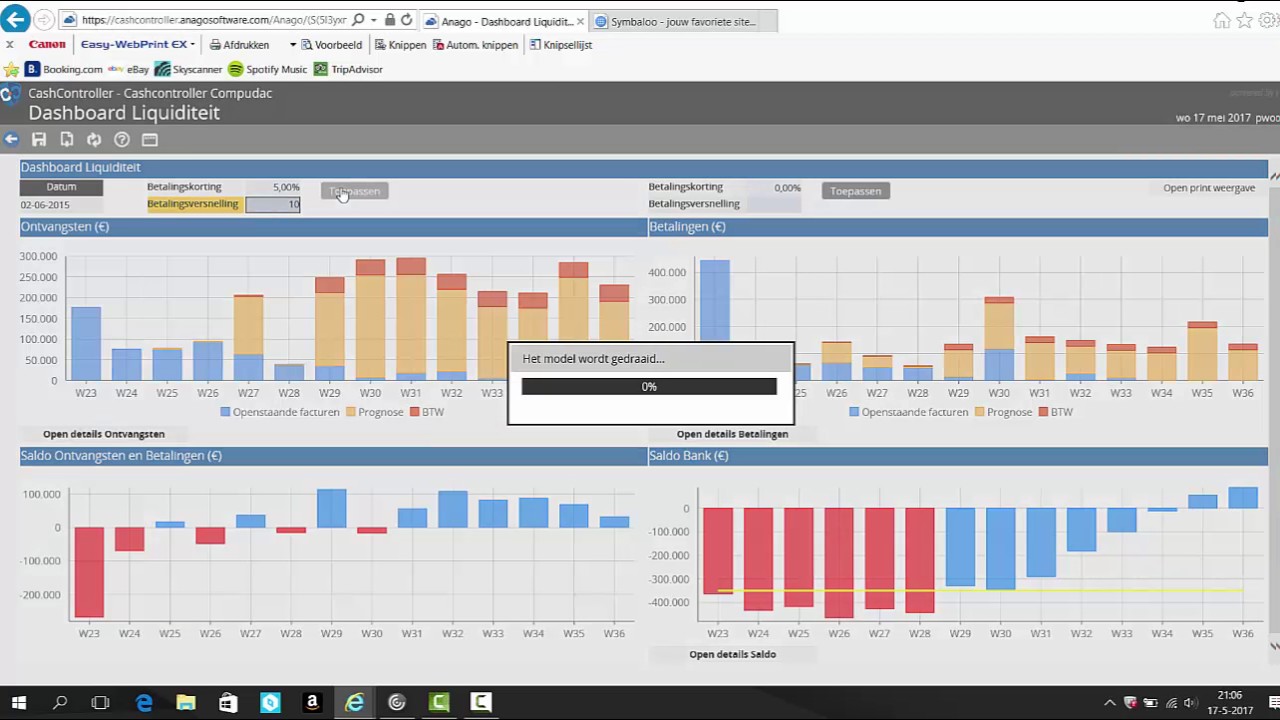Save using the floppy disk toolbar icon
The height and width of the screenshot is (720, 1280).
coord(39,140)
